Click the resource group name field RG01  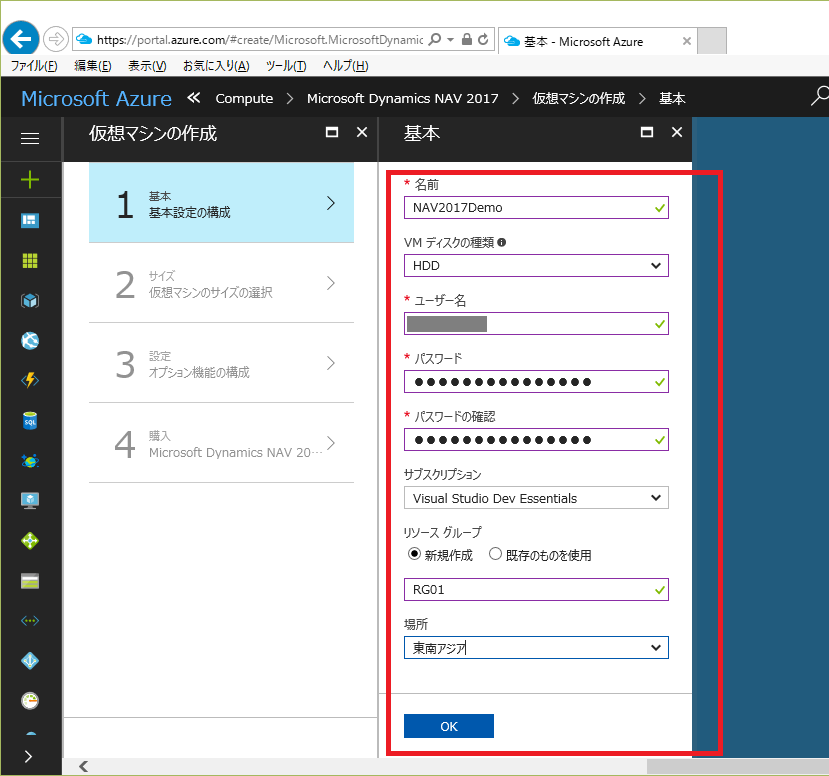coord(536,589)
